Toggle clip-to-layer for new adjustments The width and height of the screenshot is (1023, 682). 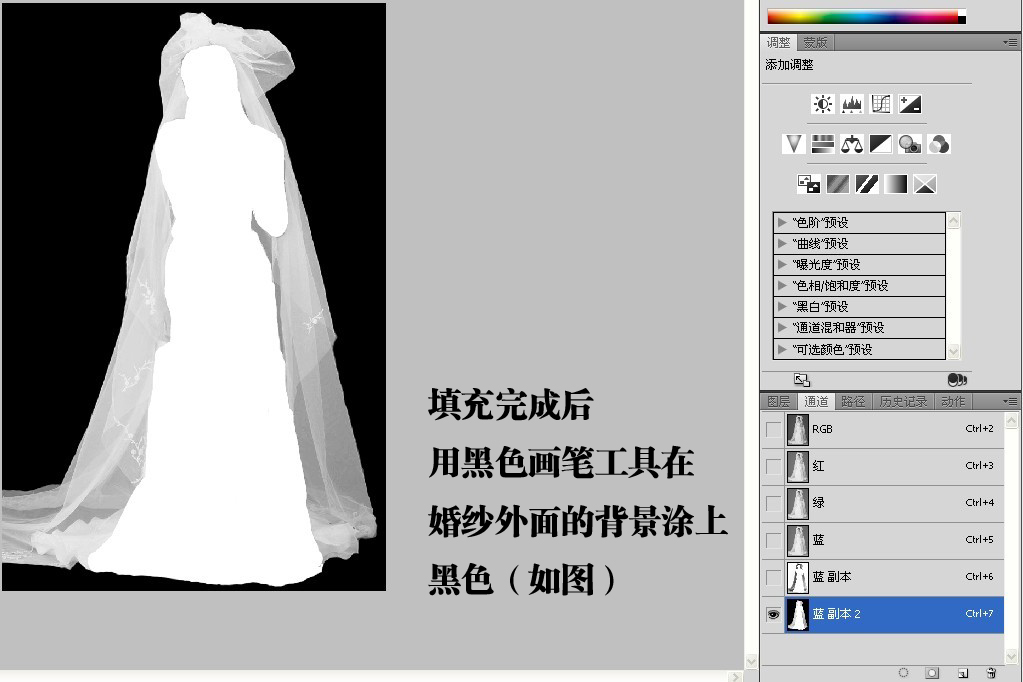[956, 380]
